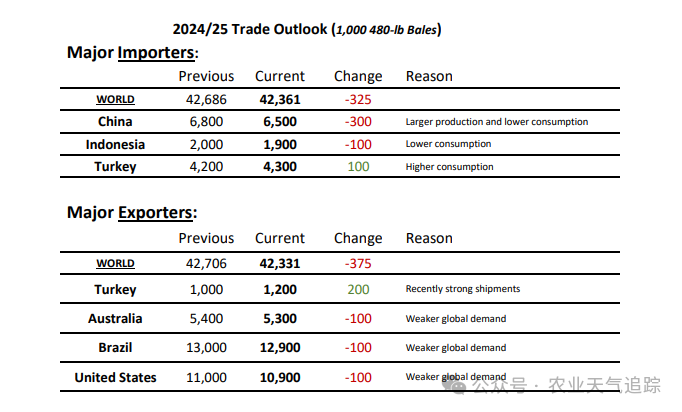Click the underlined WORLD label under Importers
Viewport: 682px width, 412px height.
[x=115, y=100]
